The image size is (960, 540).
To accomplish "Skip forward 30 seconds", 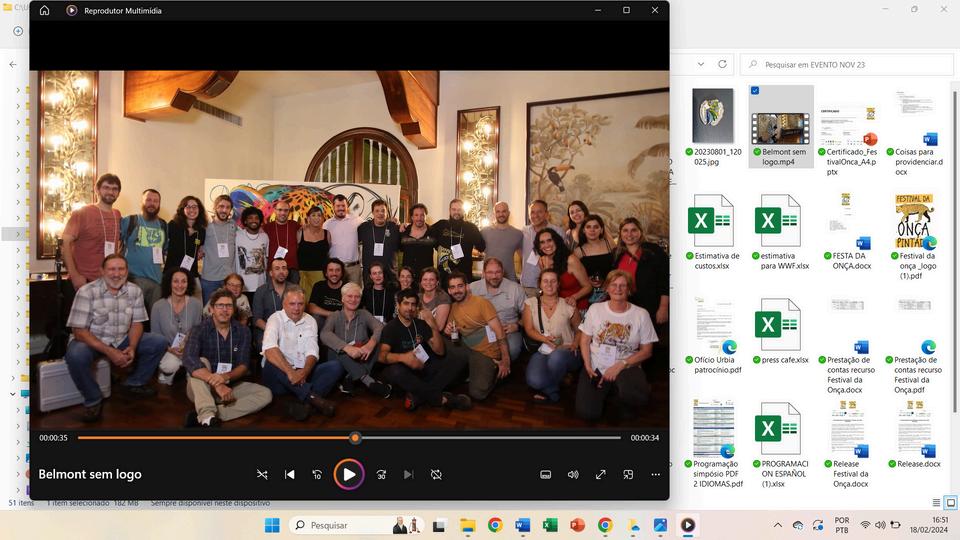I will click(381, 474).
